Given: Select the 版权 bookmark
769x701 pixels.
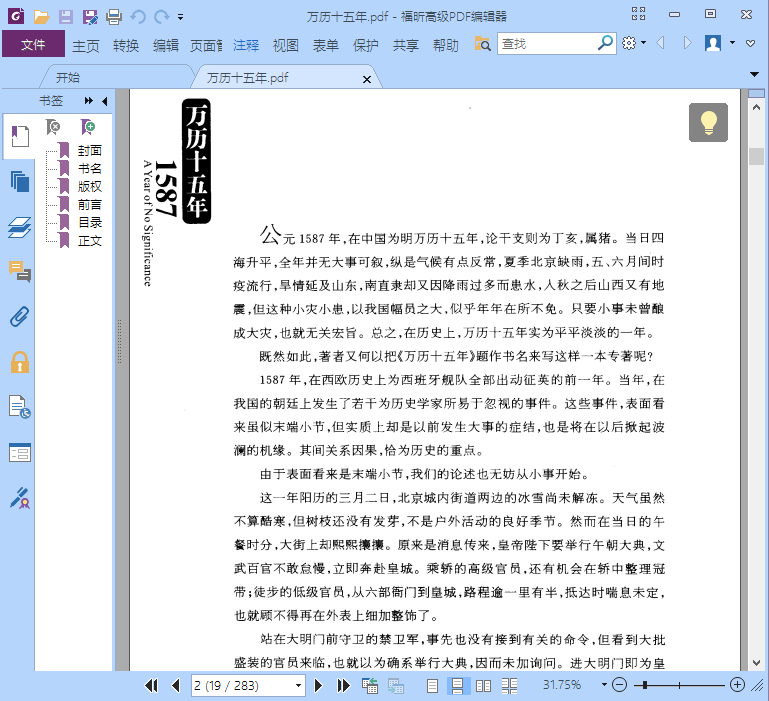Looking at the screenshot, I should (90, 186).
